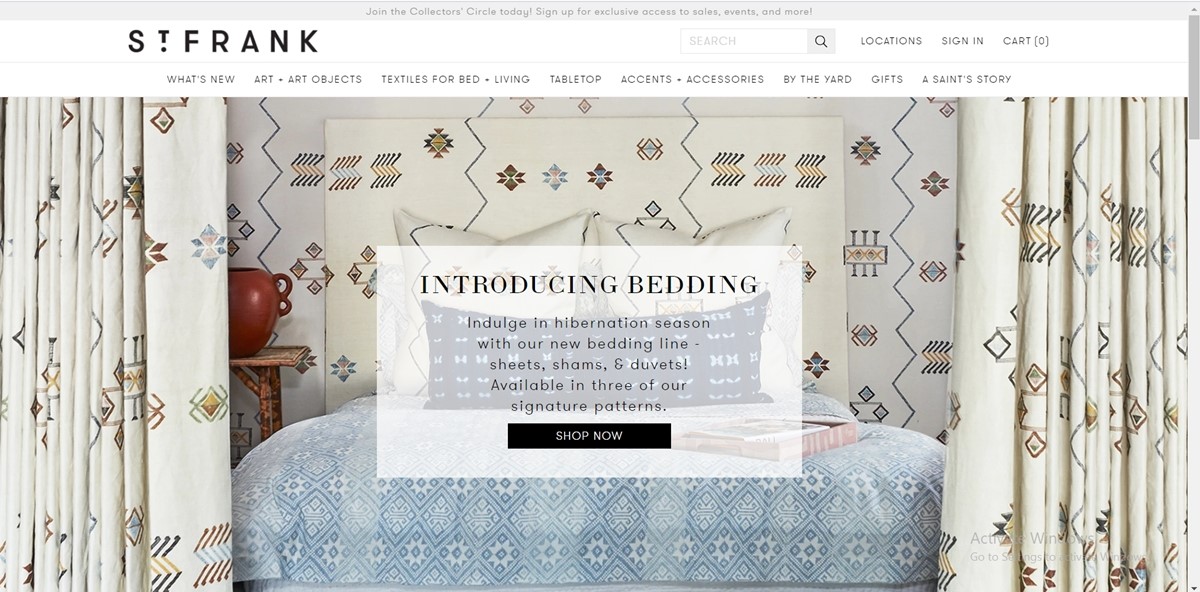Click the Collectors' Circle announcement banner
Image resolution: width=1200 pixels, height=592 pixels.
pyautogui.click(x=589, y=12)
